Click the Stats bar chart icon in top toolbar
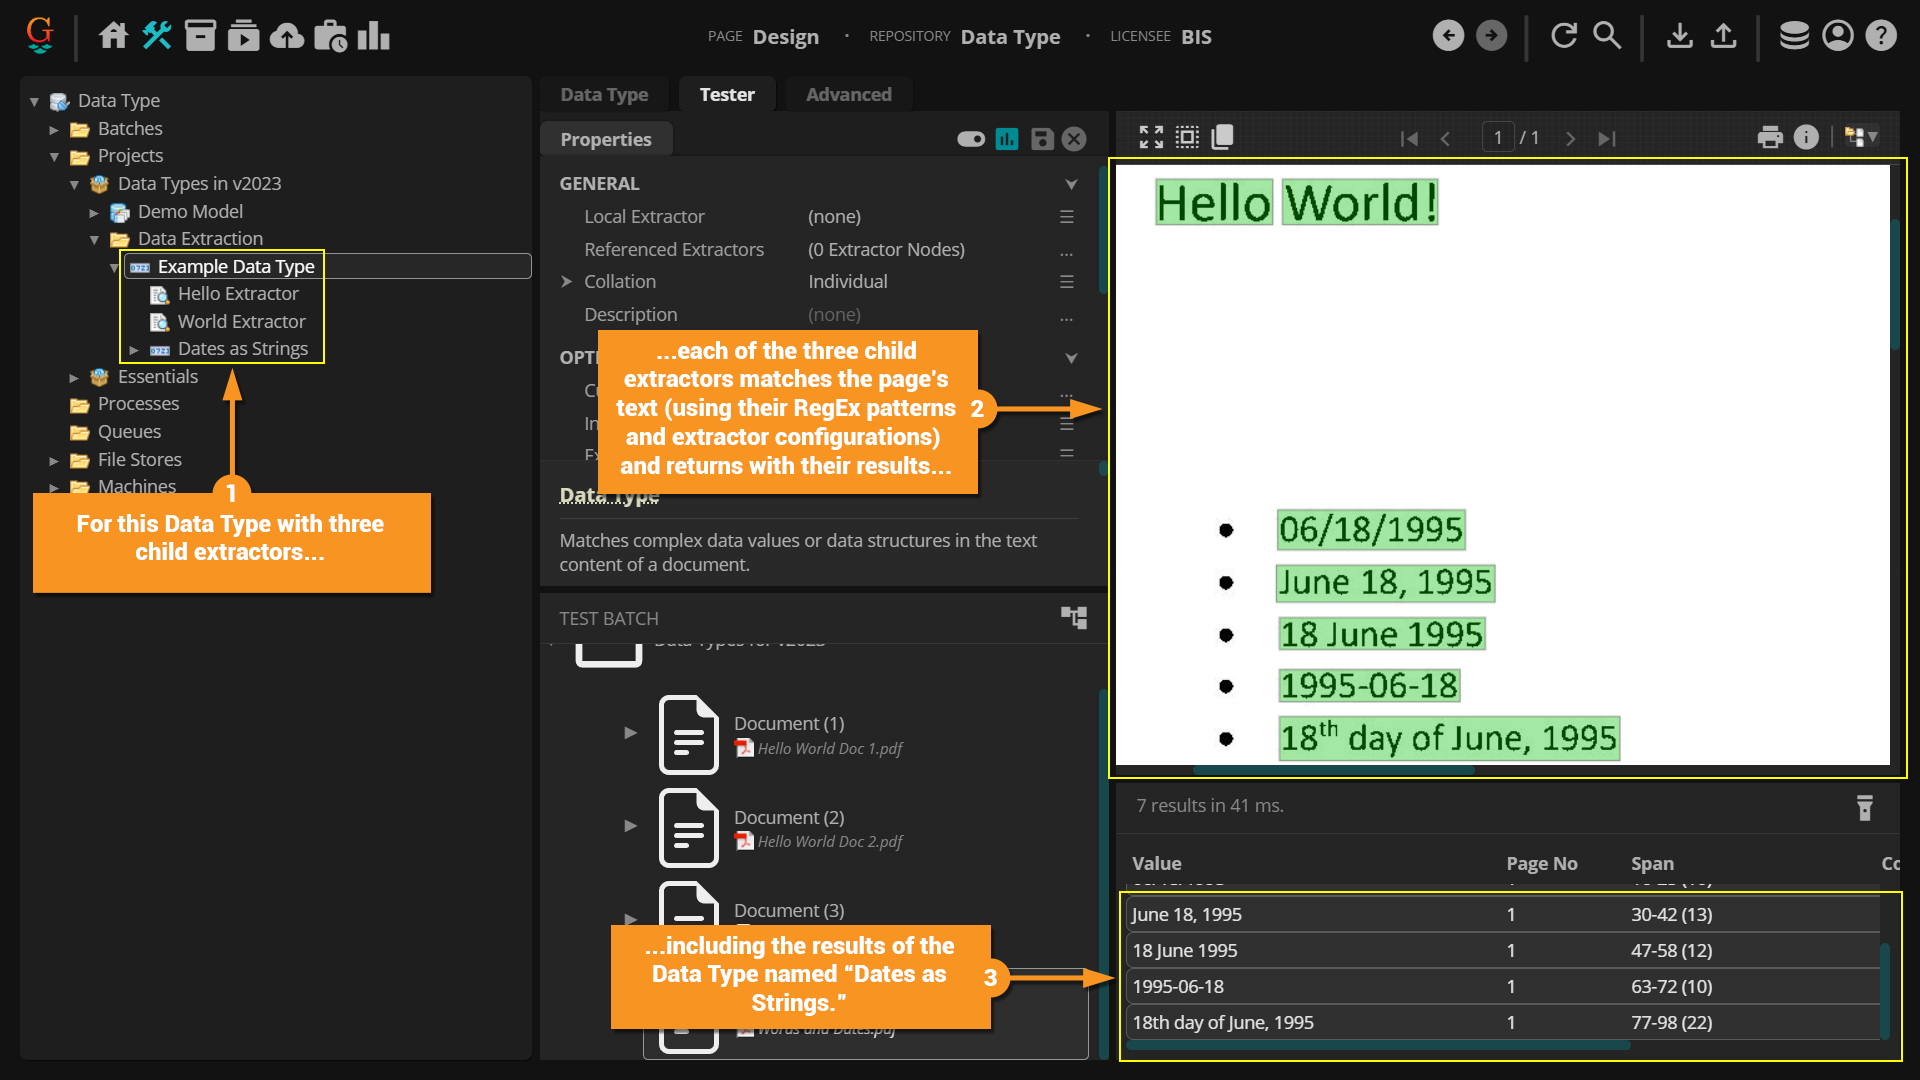The image size is (1920, 1080). point(373,36)
